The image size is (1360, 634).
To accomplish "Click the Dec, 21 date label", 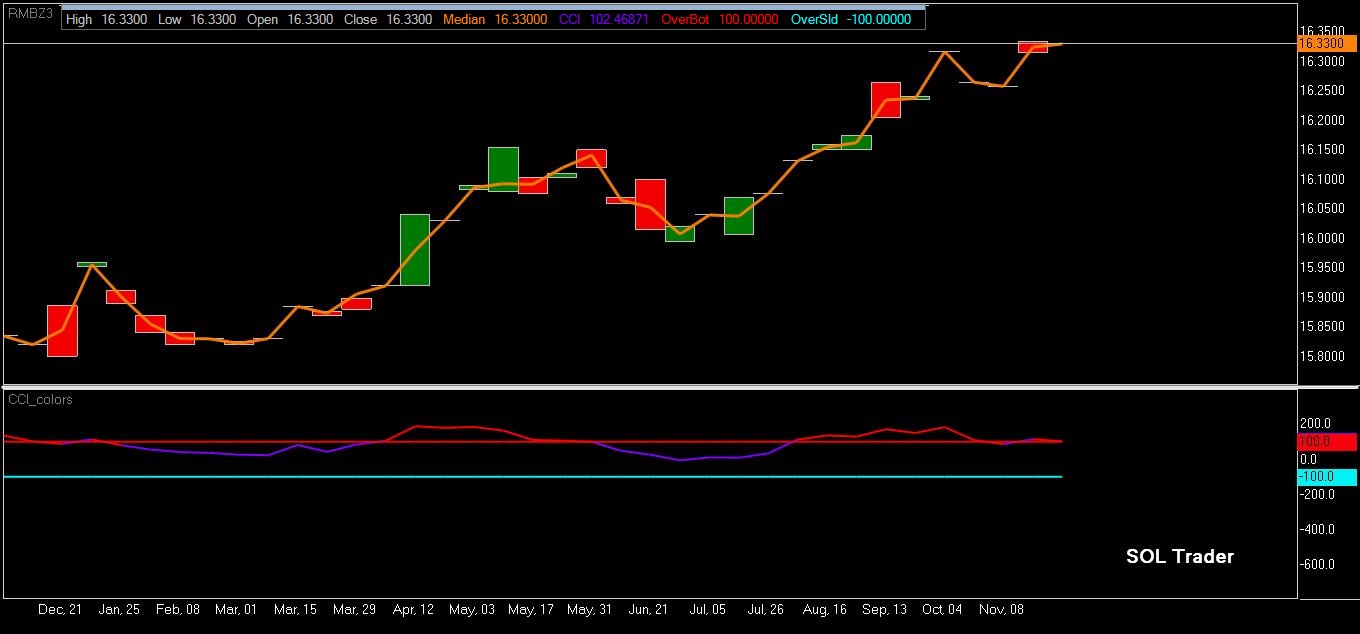I will tap(60, 609).
